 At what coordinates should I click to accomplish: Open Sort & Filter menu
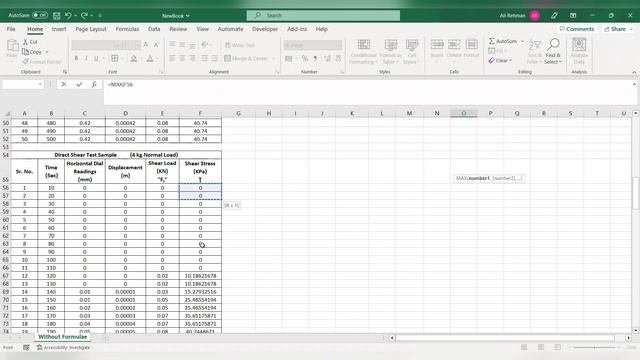534,51
